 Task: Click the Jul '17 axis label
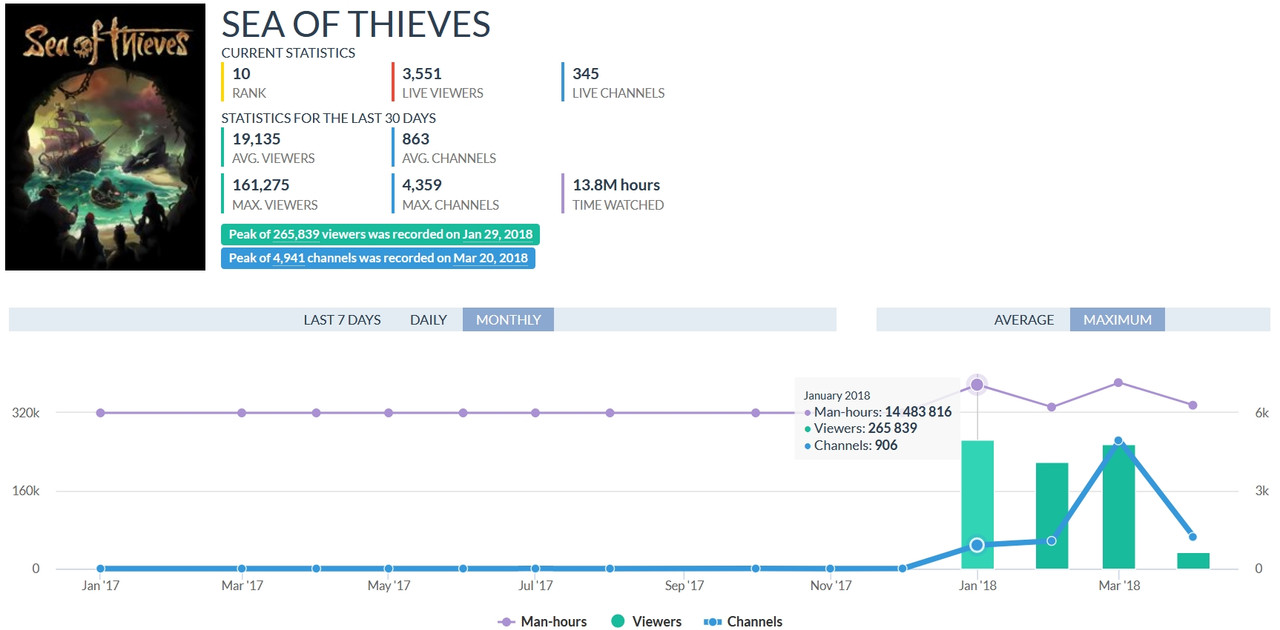pyautogui.click(x=537, y=586)
